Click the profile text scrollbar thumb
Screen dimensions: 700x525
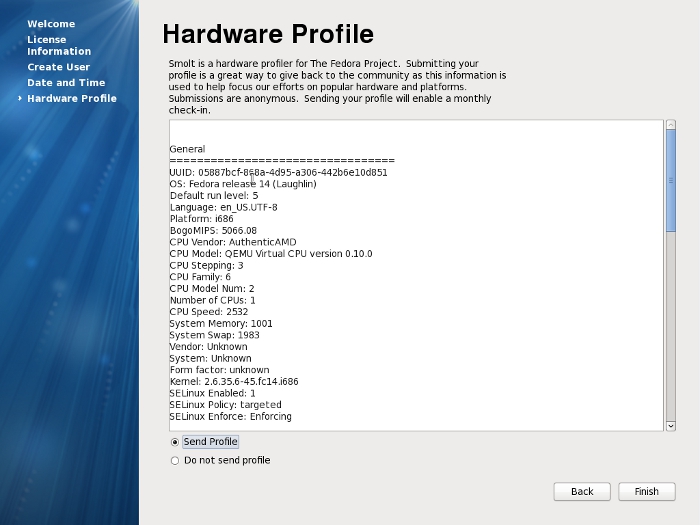click(670, 180)
